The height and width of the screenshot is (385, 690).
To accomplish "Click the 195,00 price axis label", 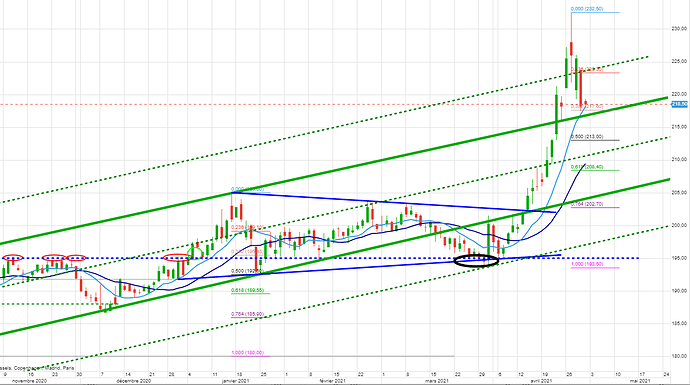I will [679, 258].
